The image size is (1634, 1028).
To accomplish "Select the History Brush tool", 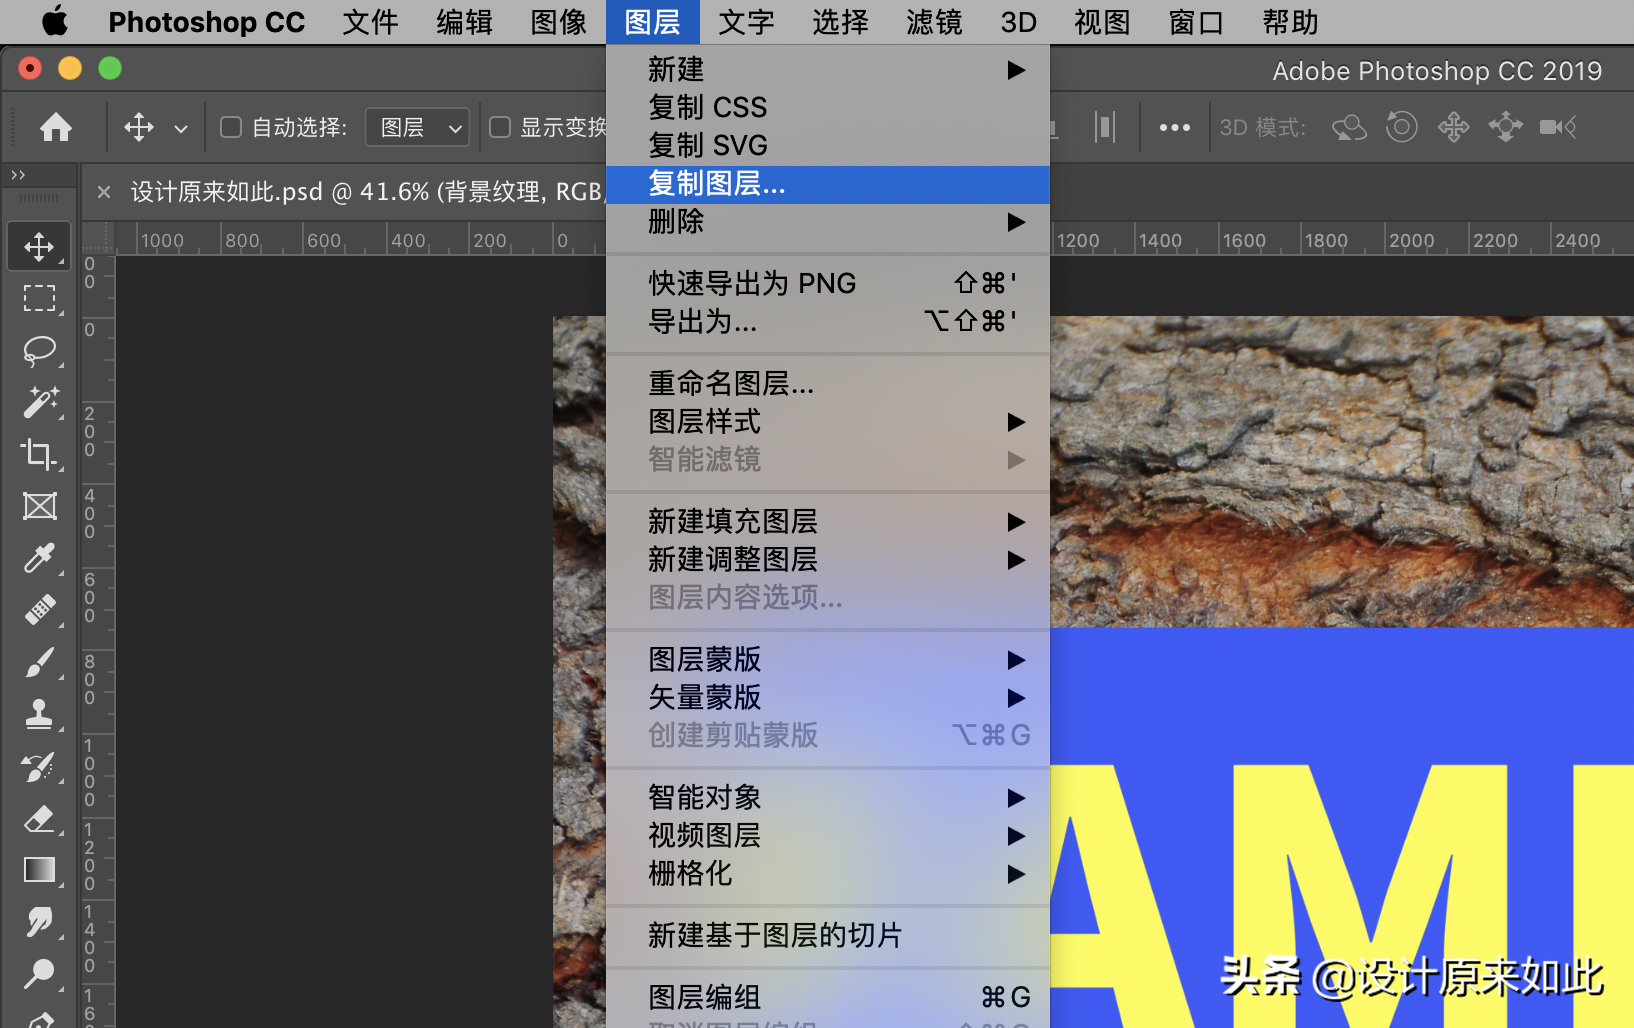I will (x=39, y=767).
